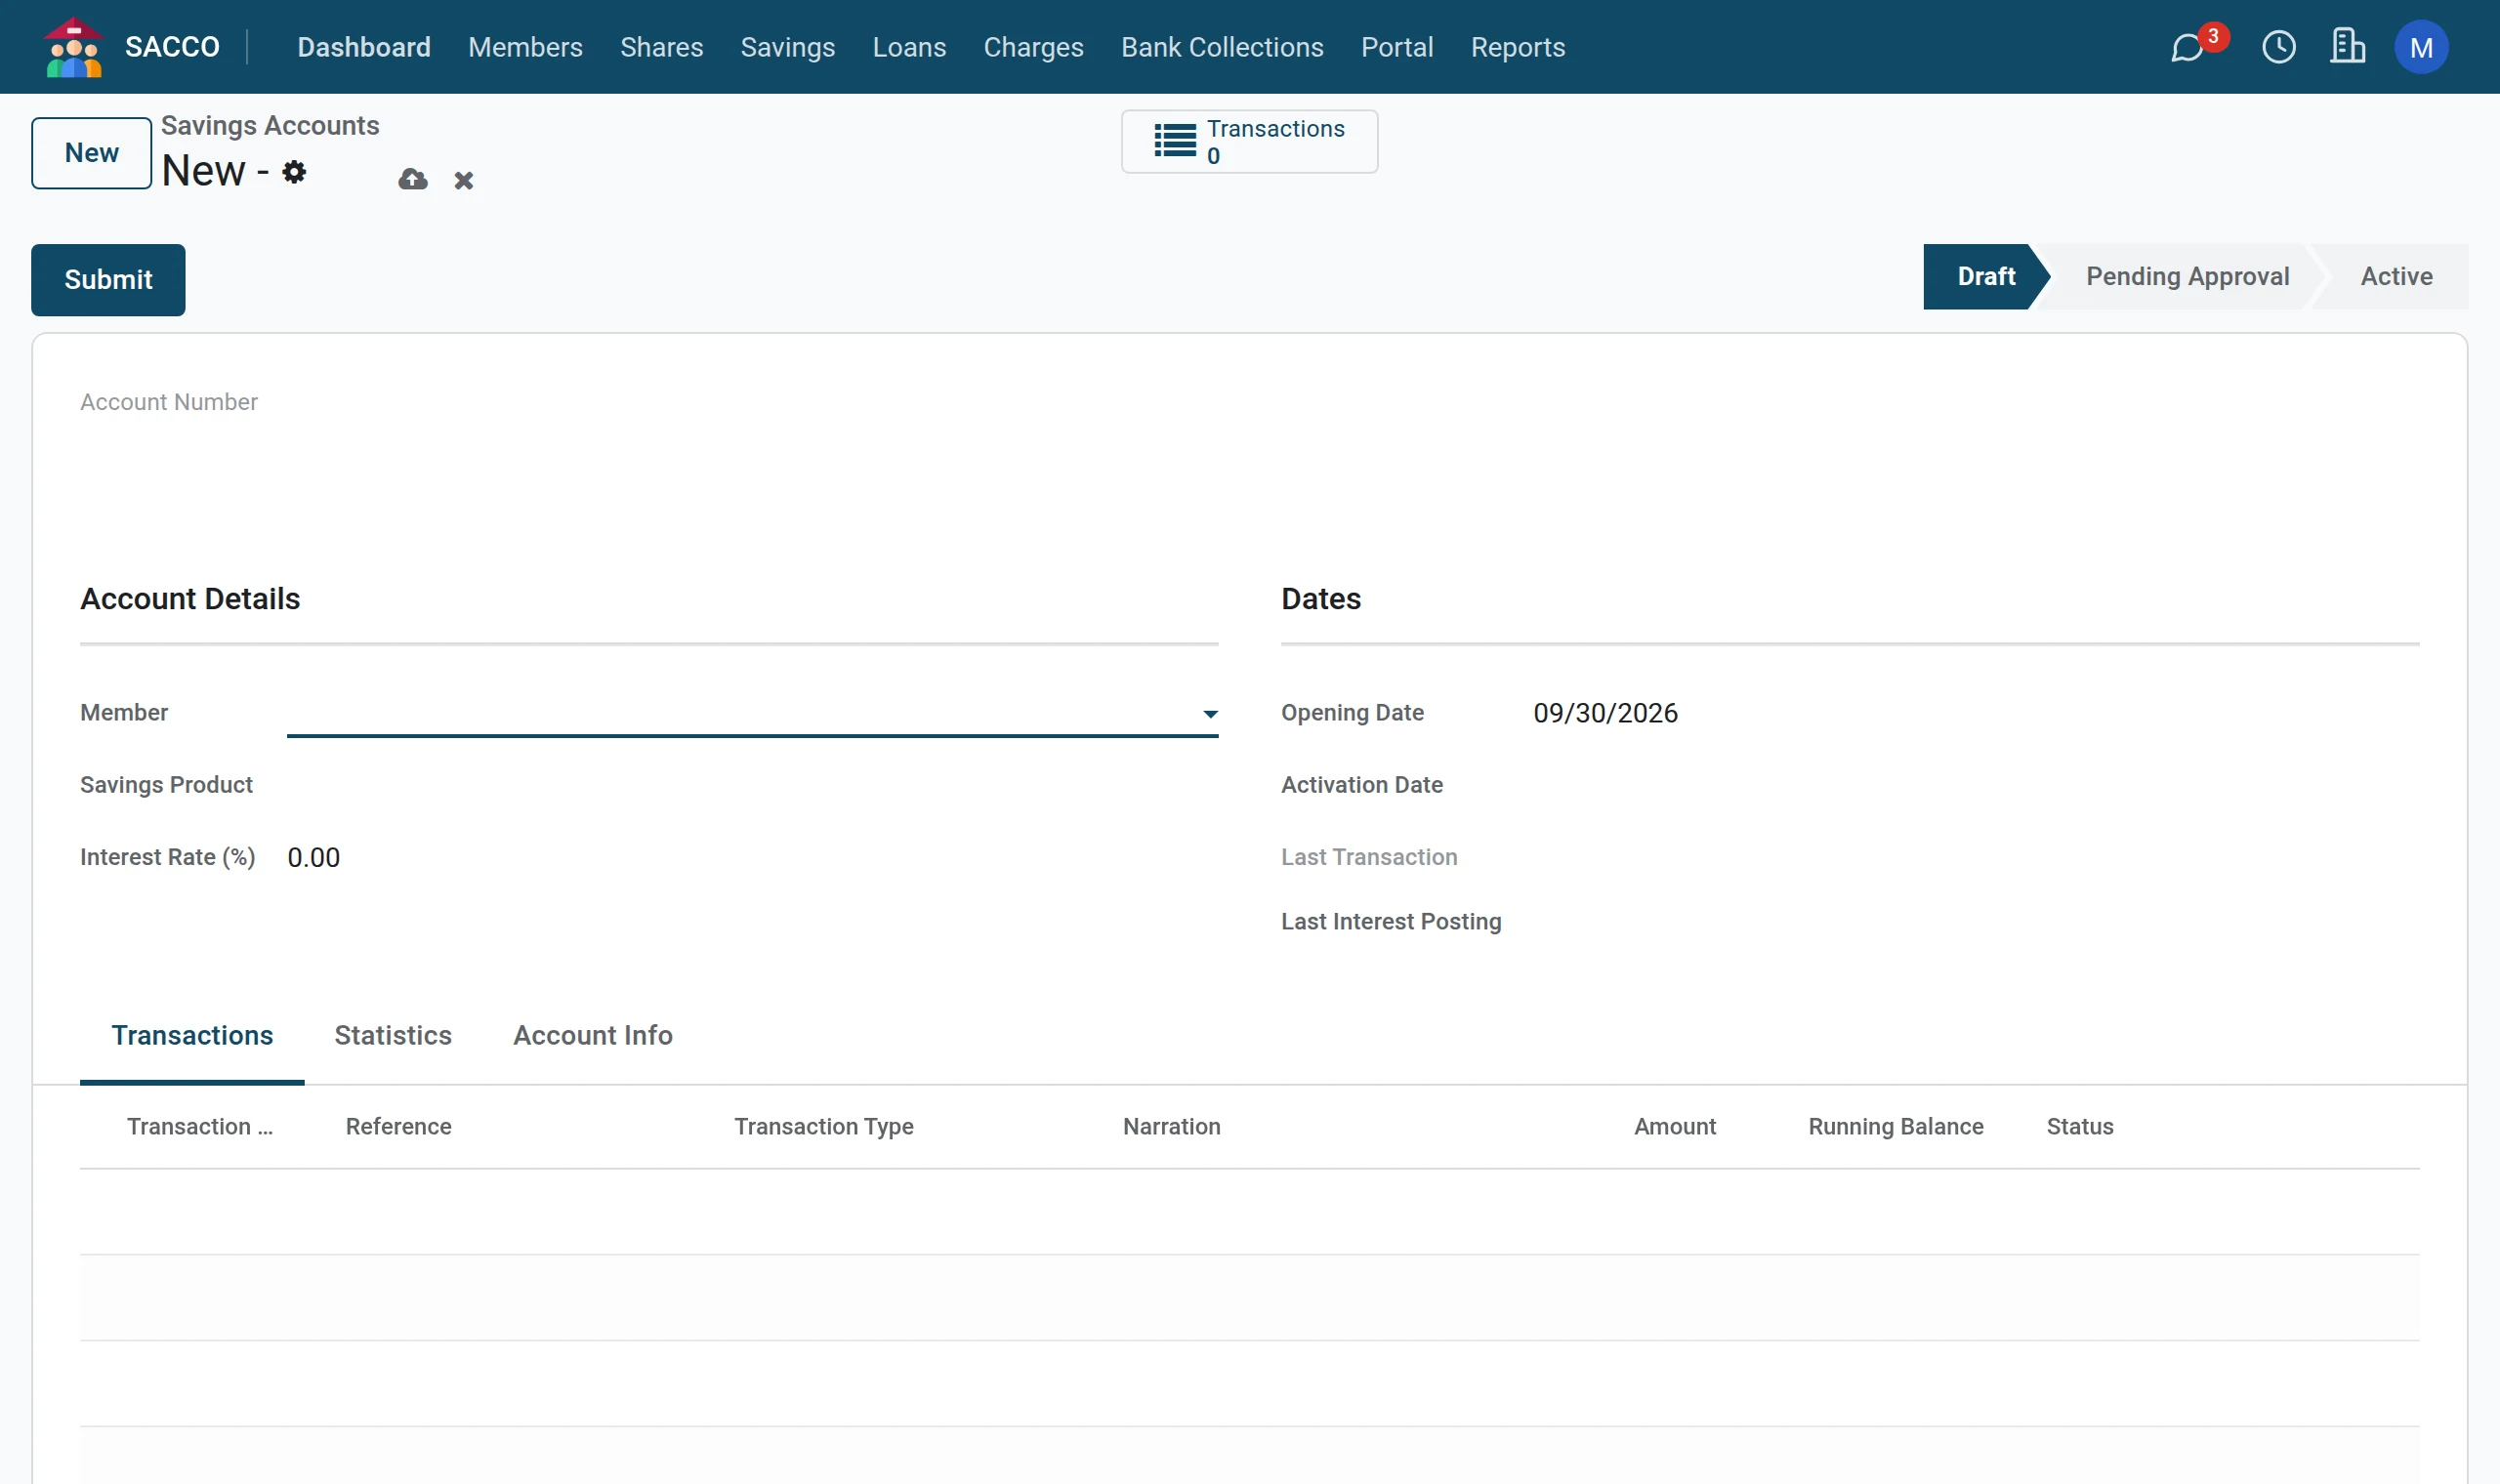Open the Savings menu
This screenshot has height=1484, width=2500.
[787, 47]
